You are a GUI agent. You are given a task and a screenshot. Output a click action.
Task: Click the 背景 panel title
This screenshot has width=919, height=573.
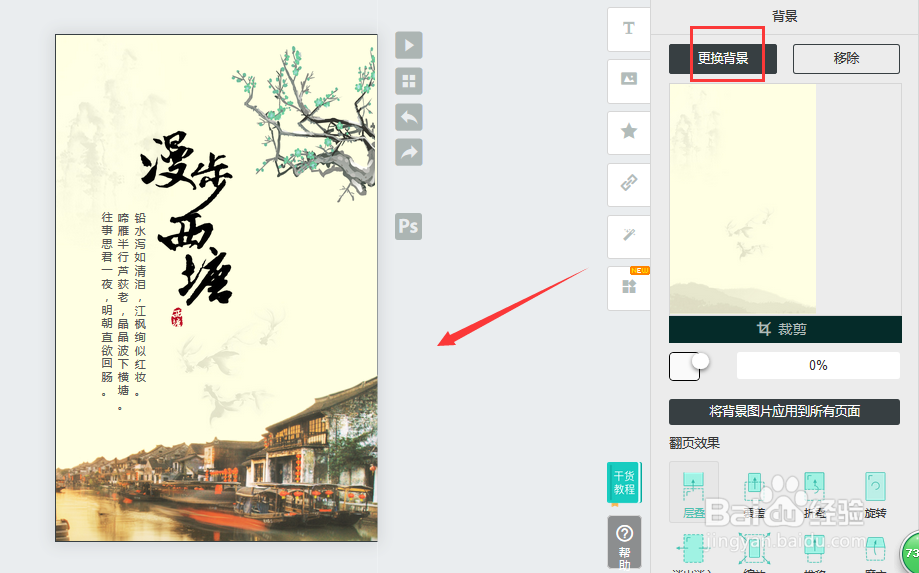pyautogui.click(x=784, y=16)
